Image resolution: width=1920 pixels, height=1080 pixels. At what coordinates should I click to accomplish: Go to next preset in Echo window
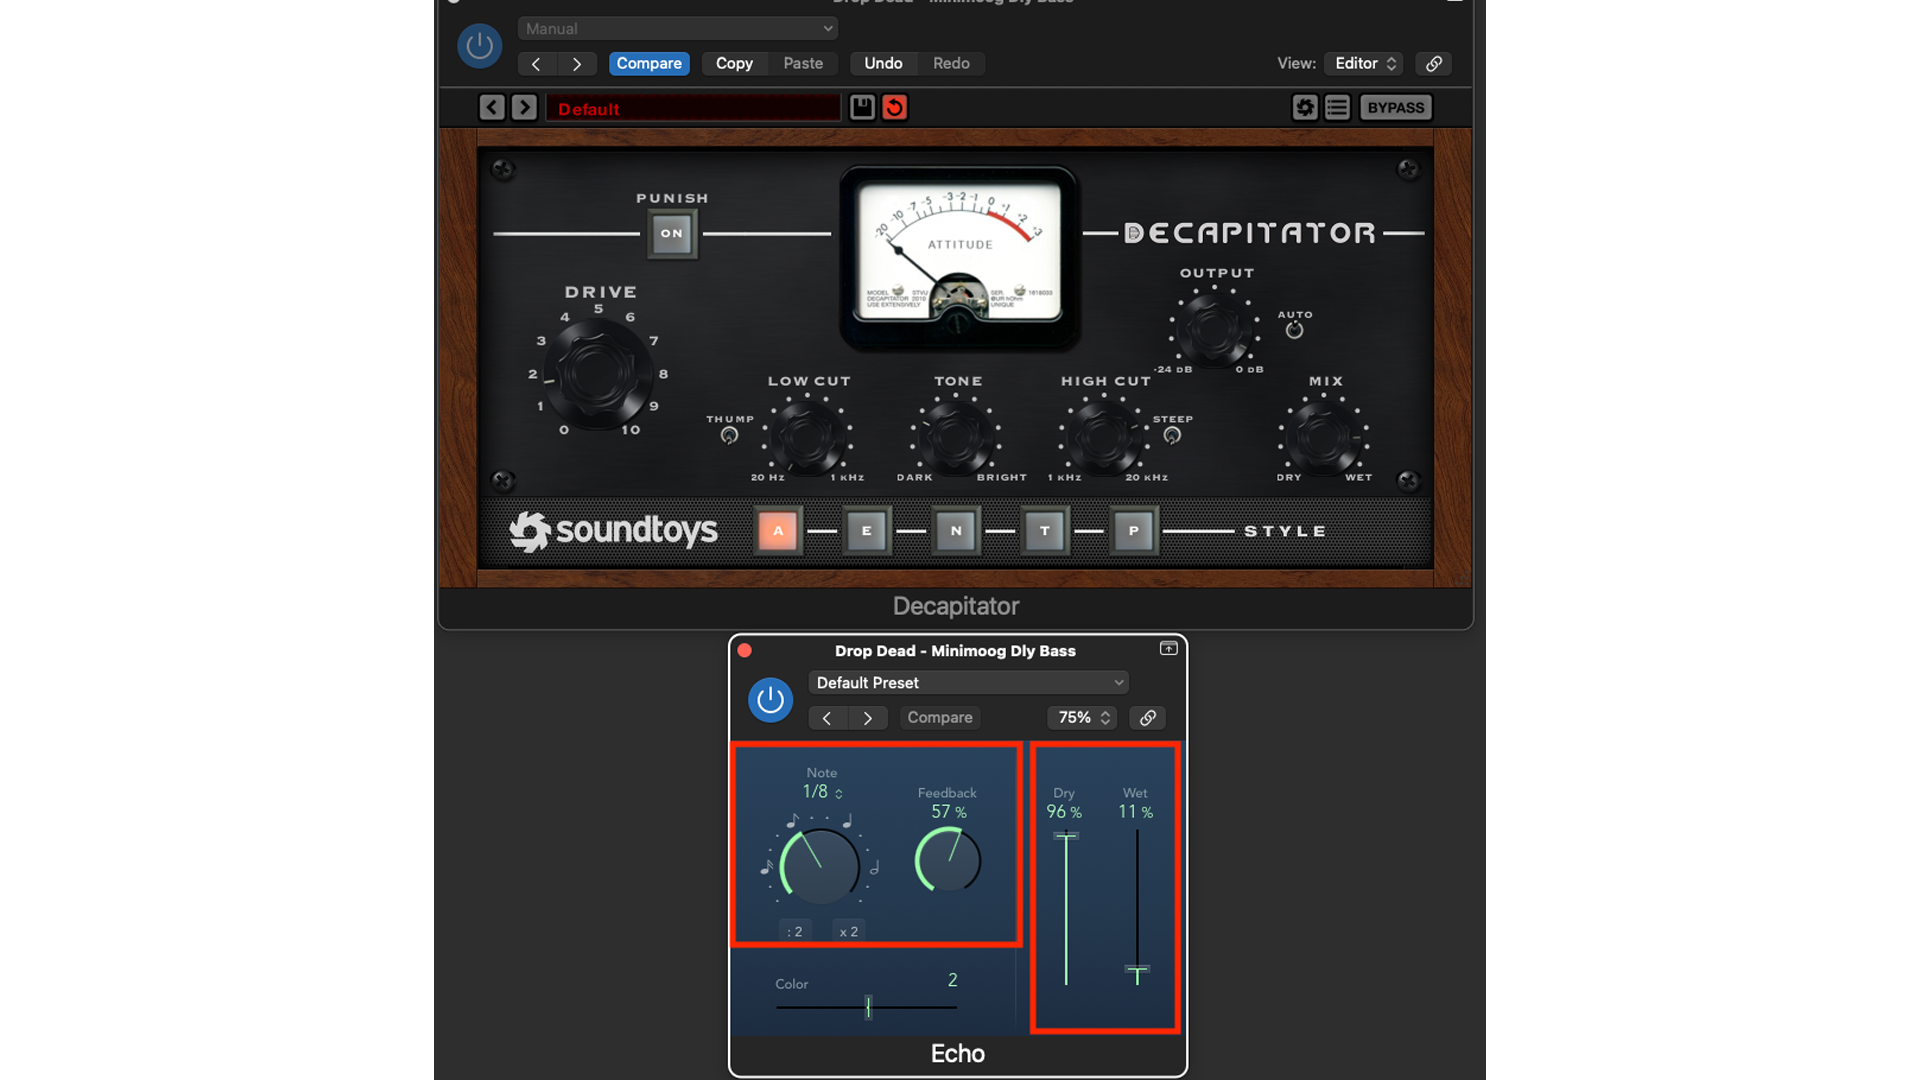tap(867, 718)
